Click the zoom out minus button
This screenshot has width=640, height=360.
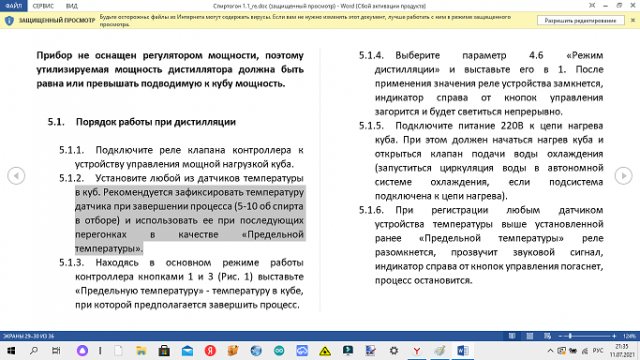point(560,336)
